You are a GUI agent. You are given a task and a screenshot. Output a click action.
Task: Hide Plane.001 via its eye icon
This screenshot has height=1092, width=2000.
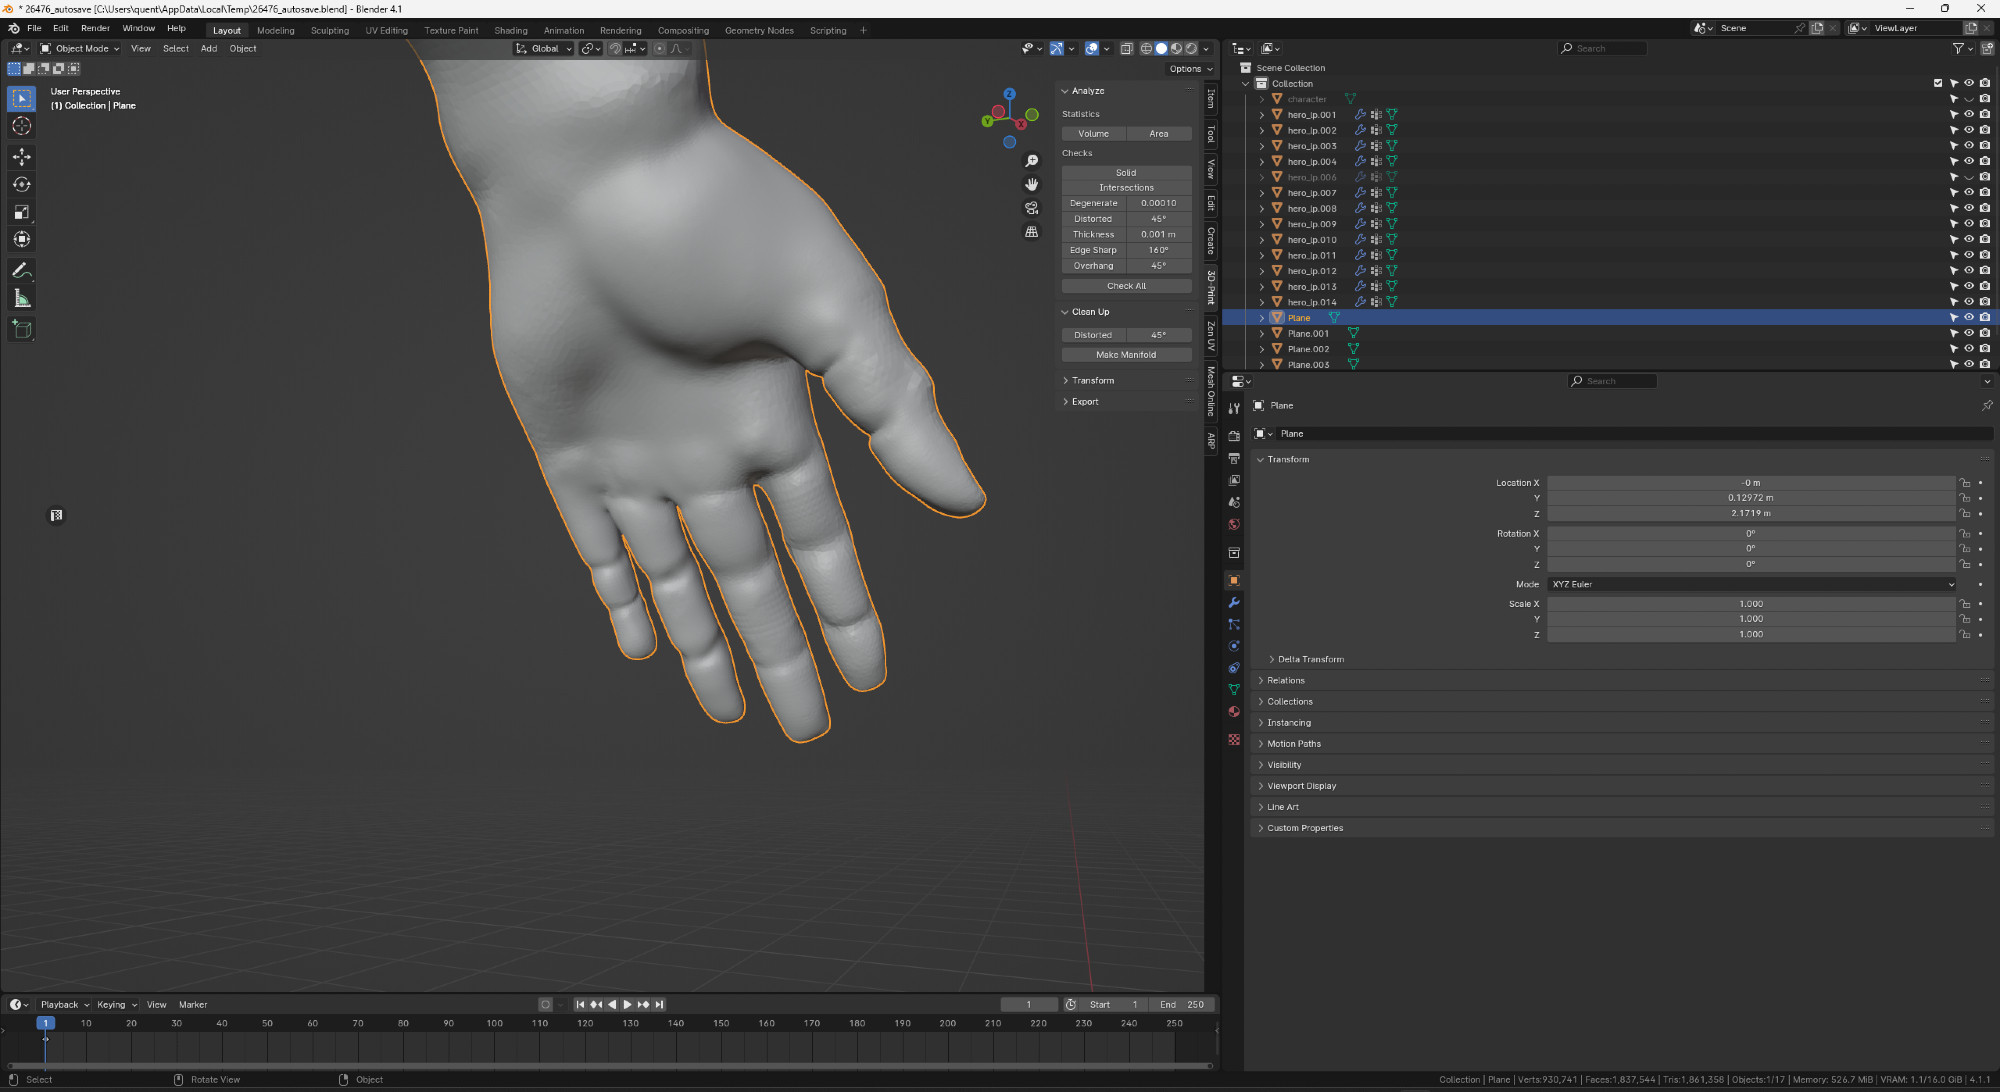tap(1969, 333)
